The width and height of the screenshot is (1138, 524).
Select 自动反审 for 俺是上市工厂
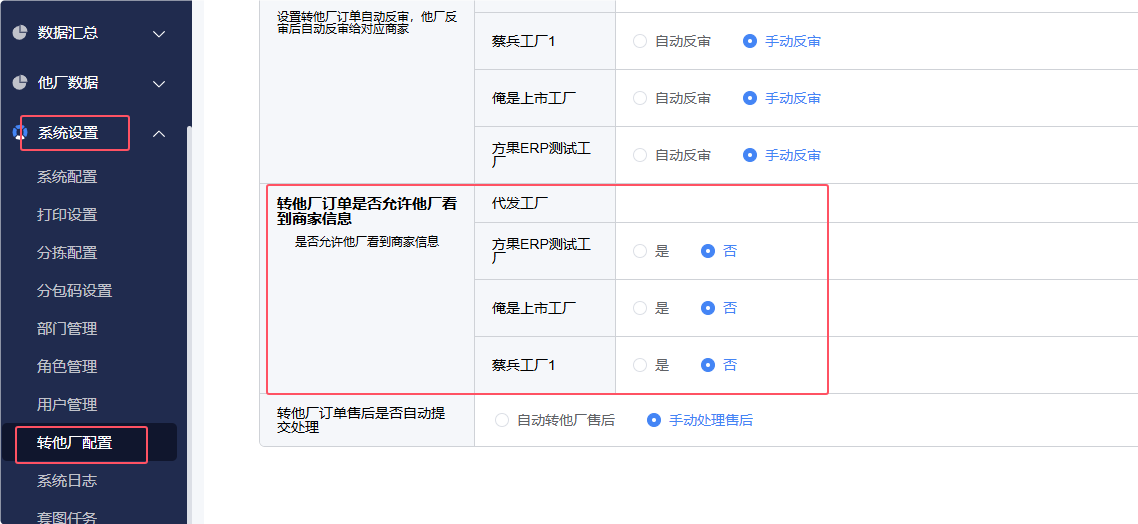(x=639, y=98)
